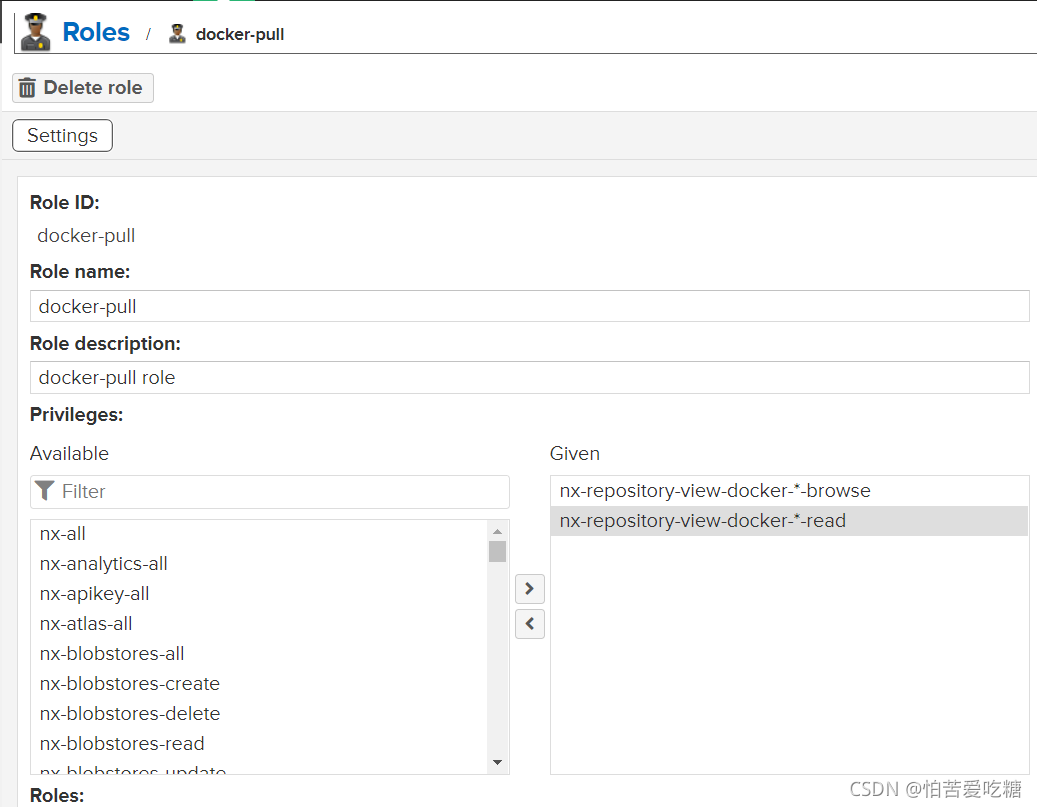Select nx-blobstores-read privilege
Screen dimensions: 1037x807
pyautogui.click(x=259, y=743)
